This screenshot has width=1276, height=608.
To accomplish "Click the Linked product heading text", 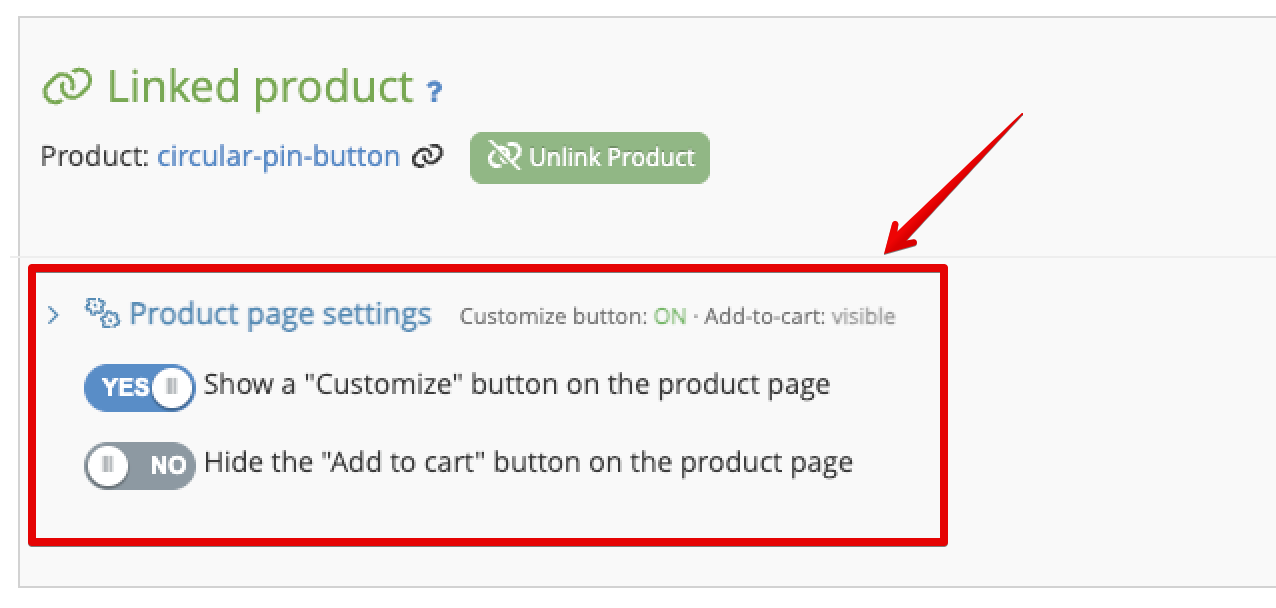I will pyautogui.click(x=260, y=87).
